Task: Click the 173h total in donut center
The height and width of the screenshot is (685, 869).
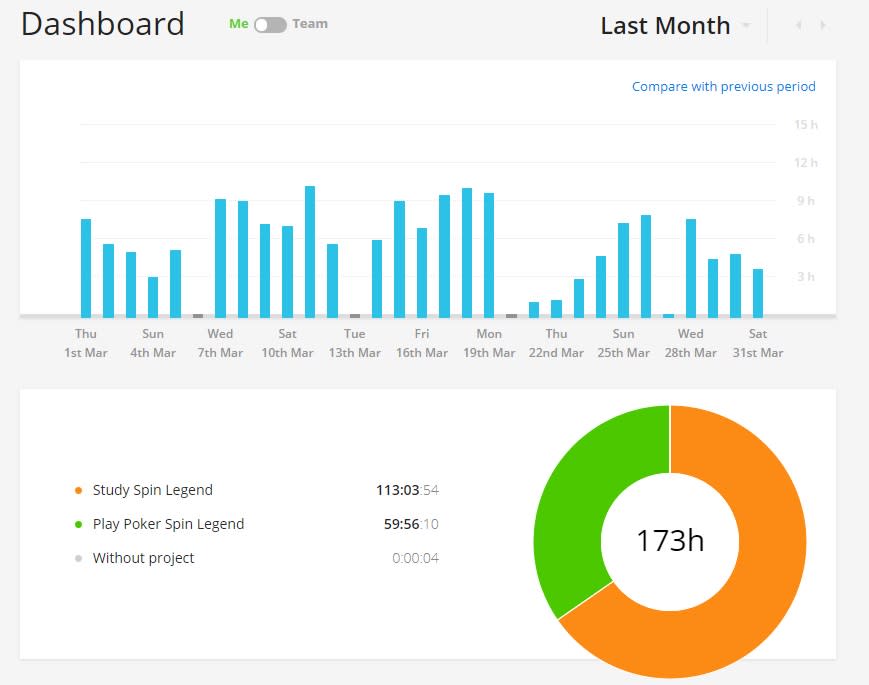Action: click(670, 541)
